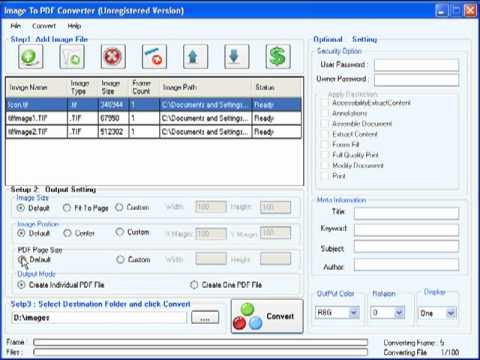Click the PDF Page Size Width field
The height and width of the screenshot is (360, 480).
point(211,259)
